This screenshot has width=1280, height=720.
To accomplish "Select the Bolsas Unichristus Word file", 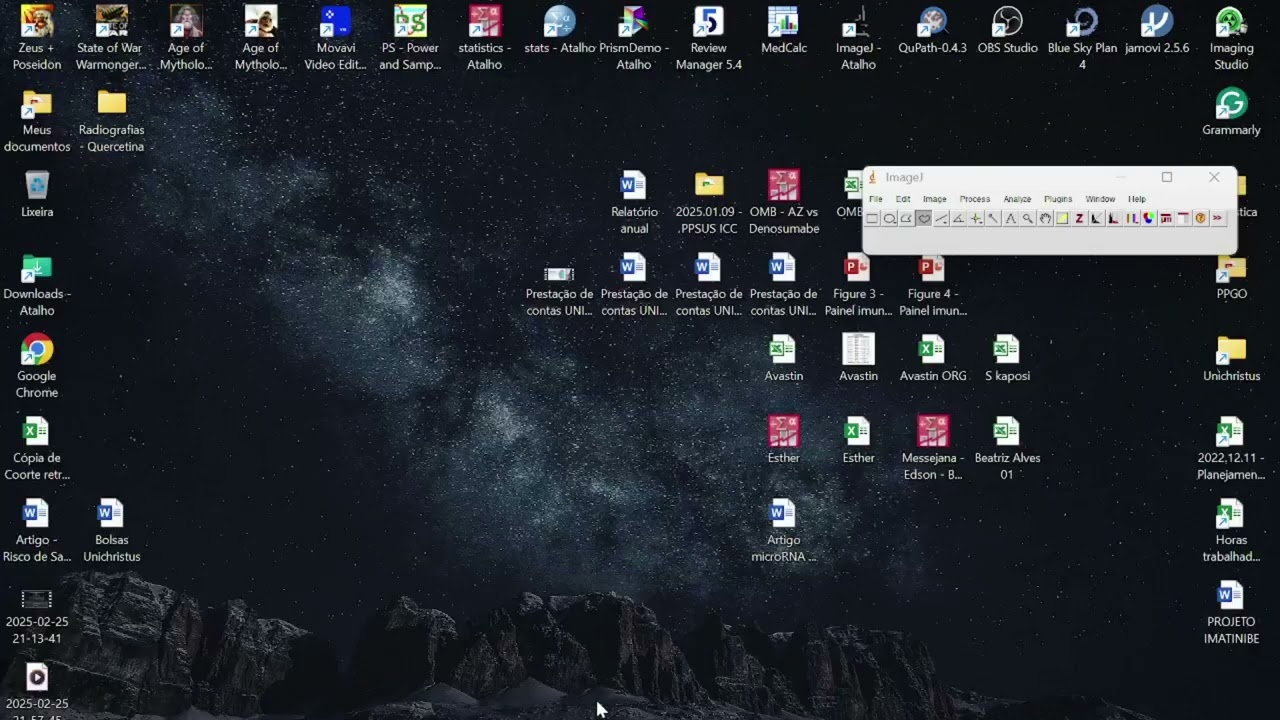I will (x=112, y=530).
